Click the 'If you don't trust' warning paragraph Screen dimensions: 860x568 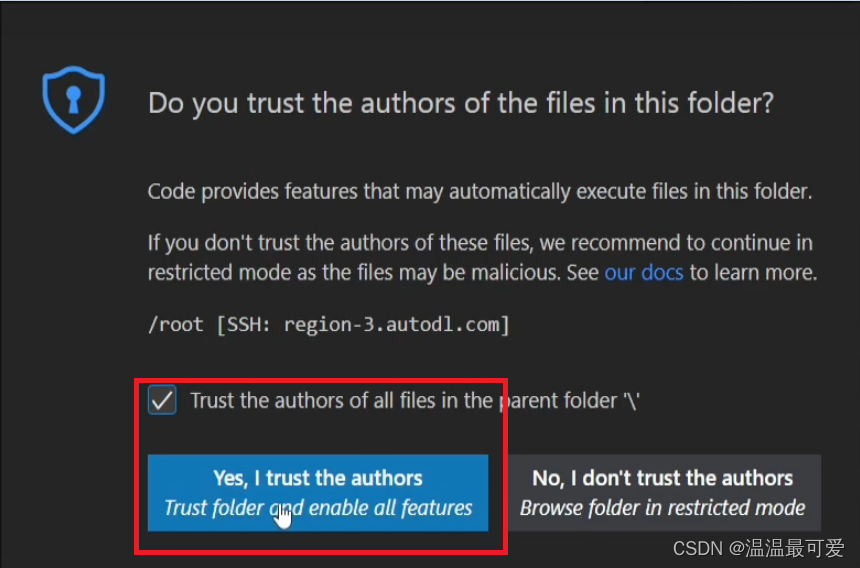480,257
